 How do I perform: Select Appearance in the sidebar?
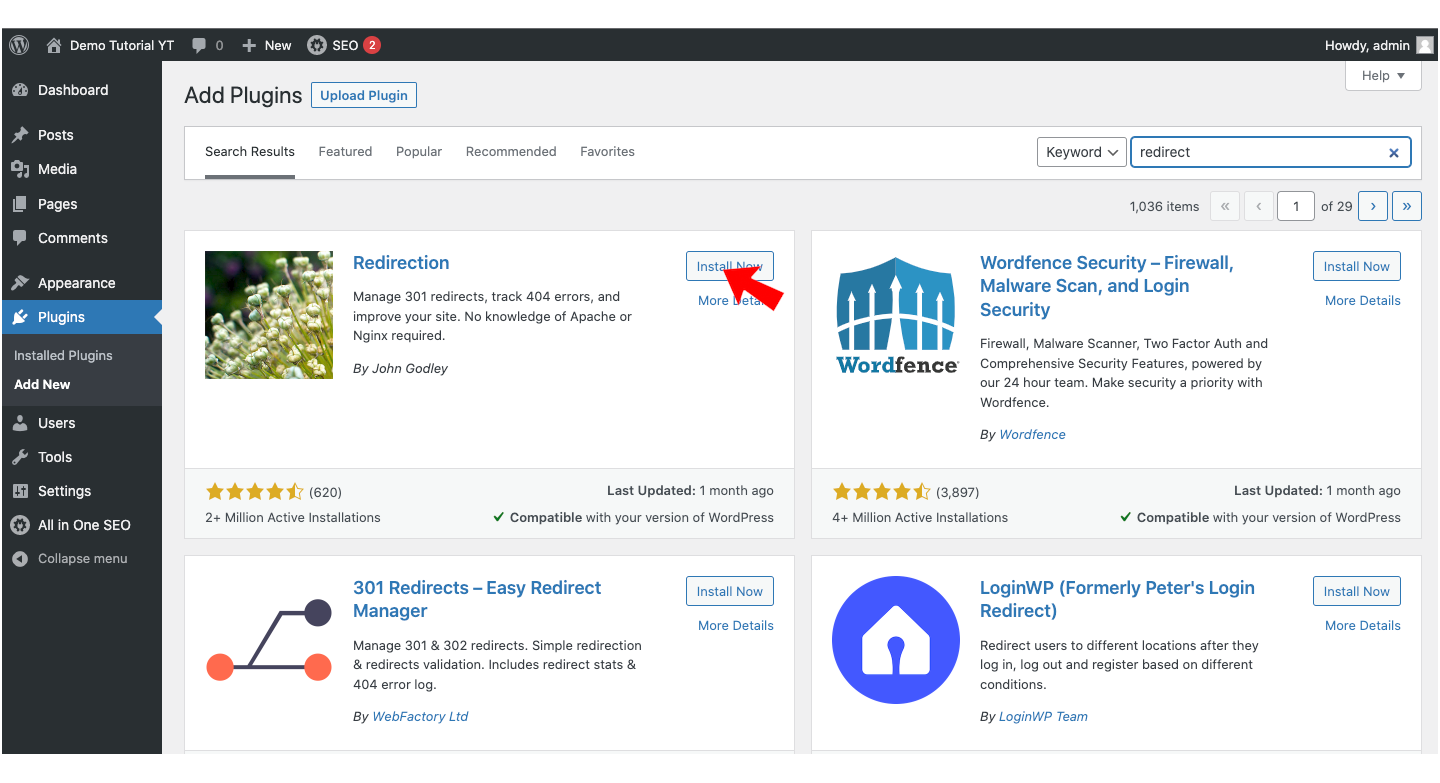pos(74,282)
